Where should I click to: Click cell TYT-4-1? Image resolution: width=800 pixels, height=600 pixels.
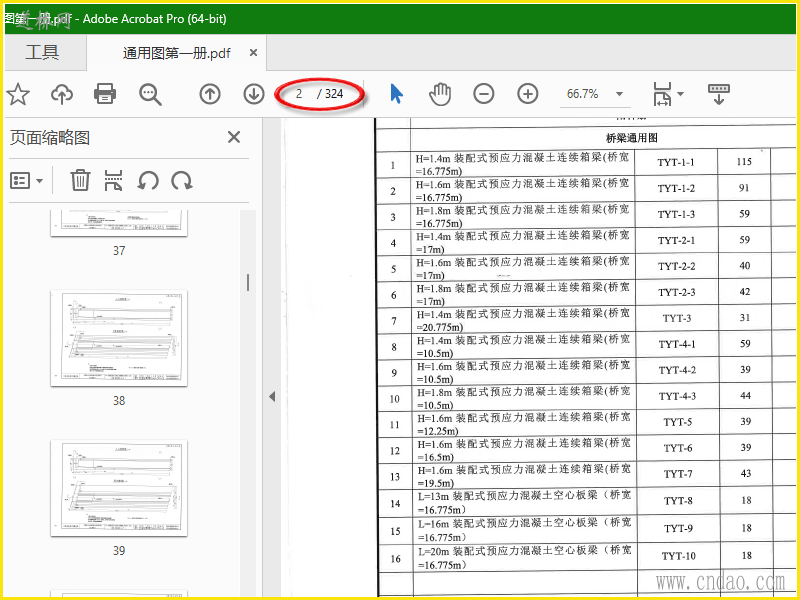pos(677,344)
